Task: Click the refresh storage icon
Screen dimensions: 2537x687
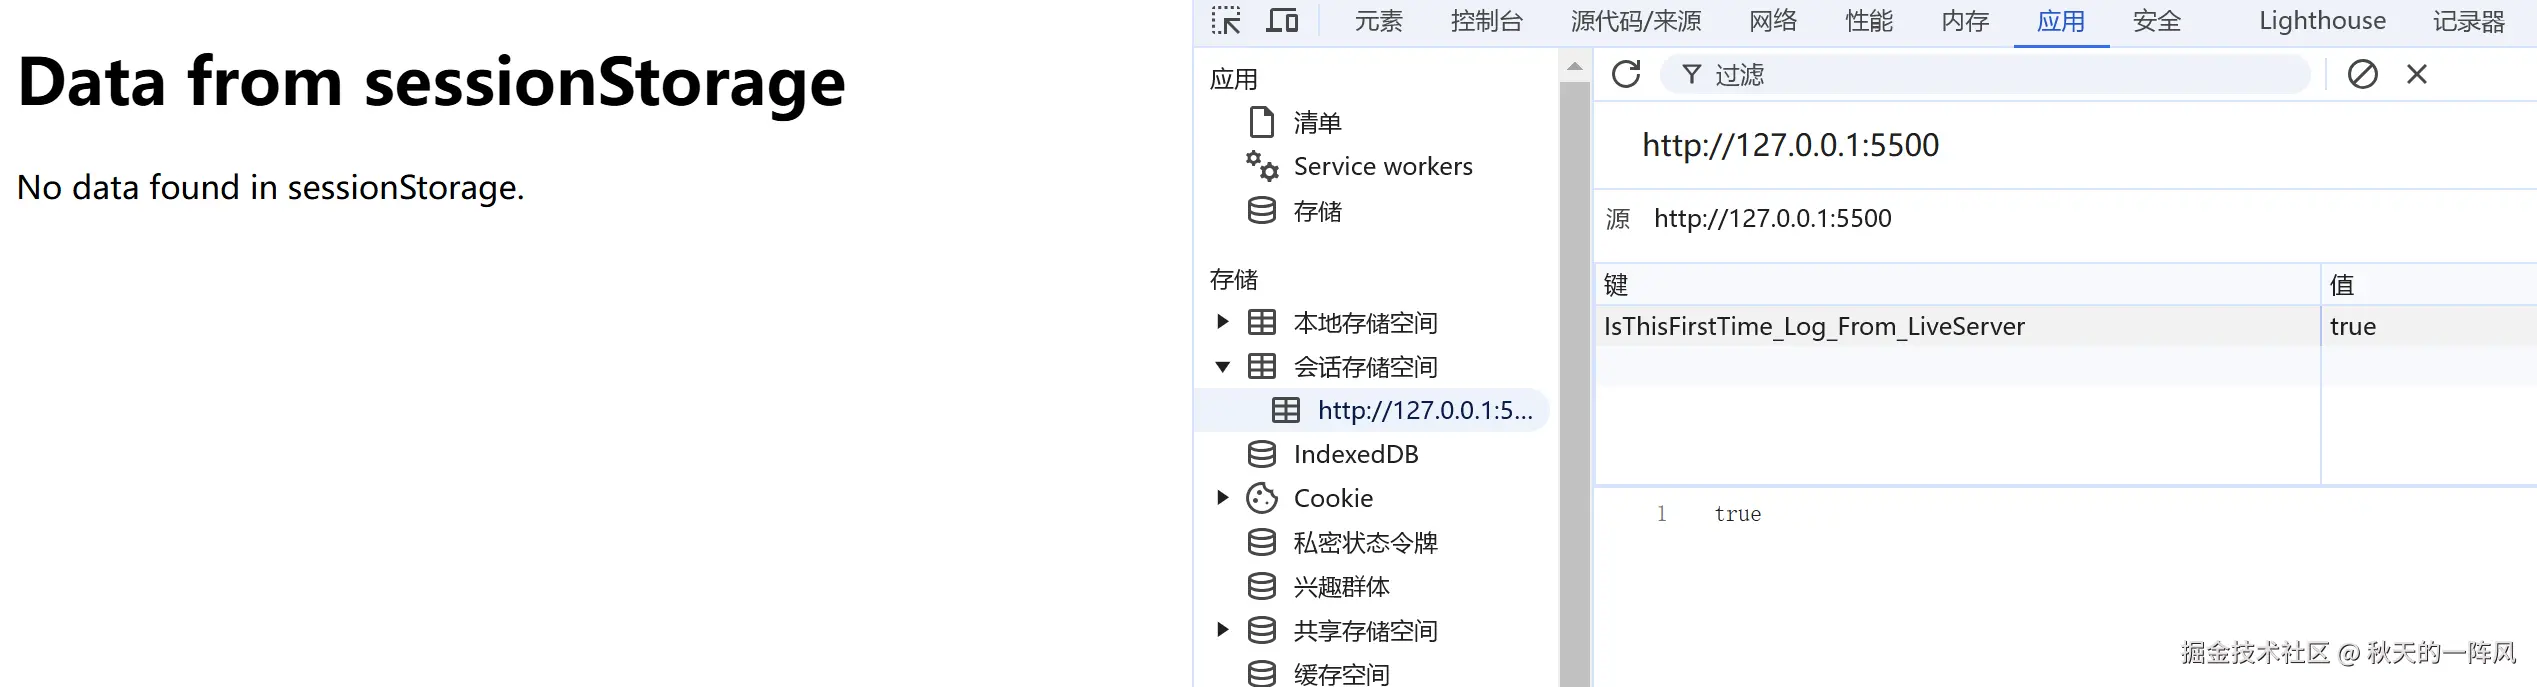Action: pos(1627,74)
